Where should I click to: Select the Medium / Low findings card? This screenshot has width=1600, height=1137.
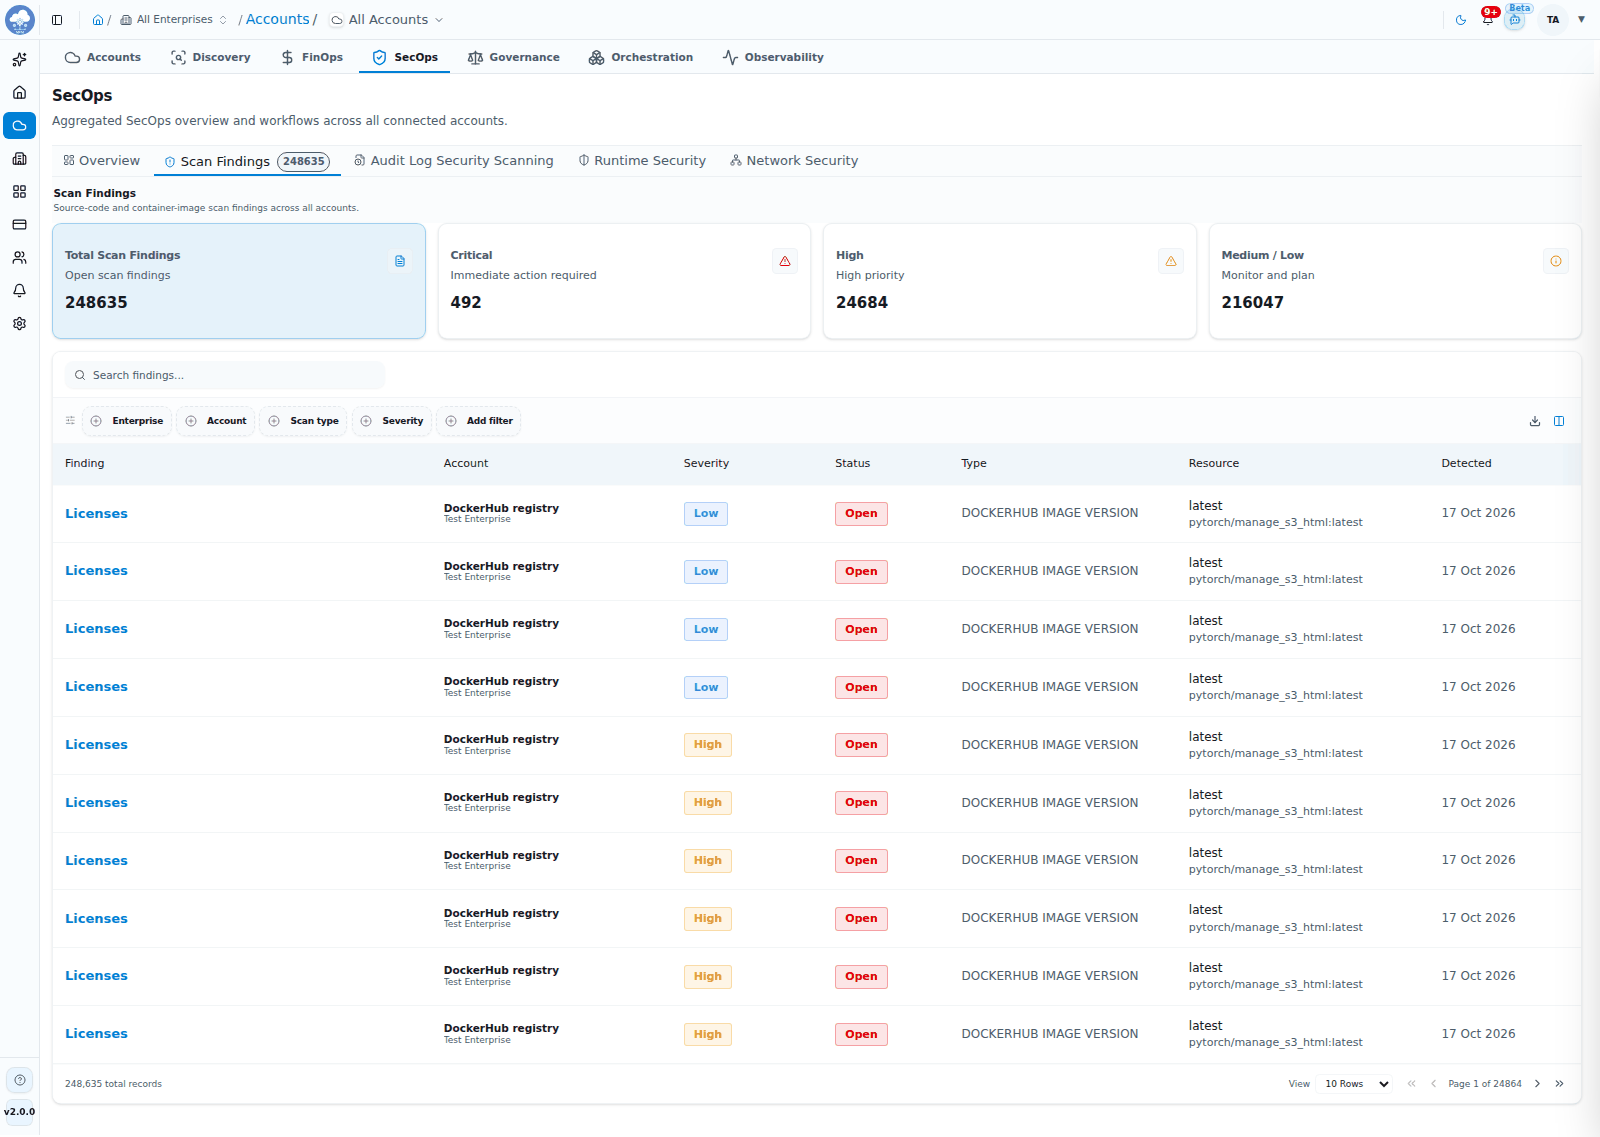tap(1395, 281)
